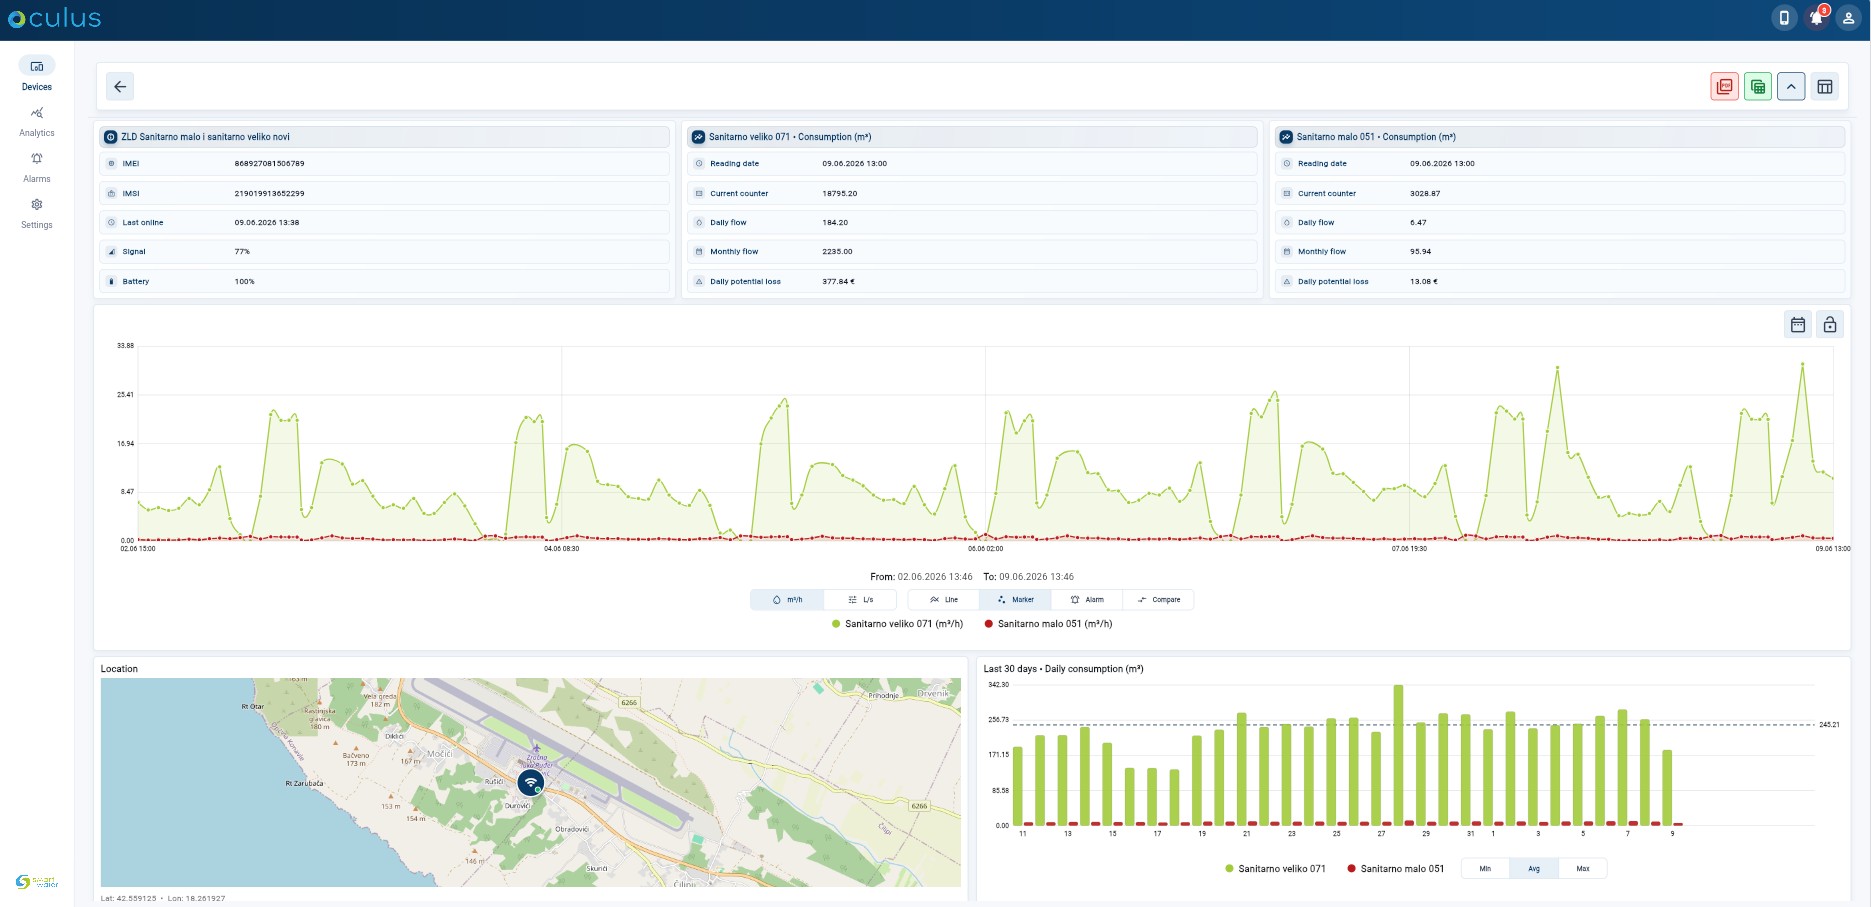Switch chart units to L/s
The width and height of the screenshot is (1871, 907).
pyautogui.click(x=860, y=600)
